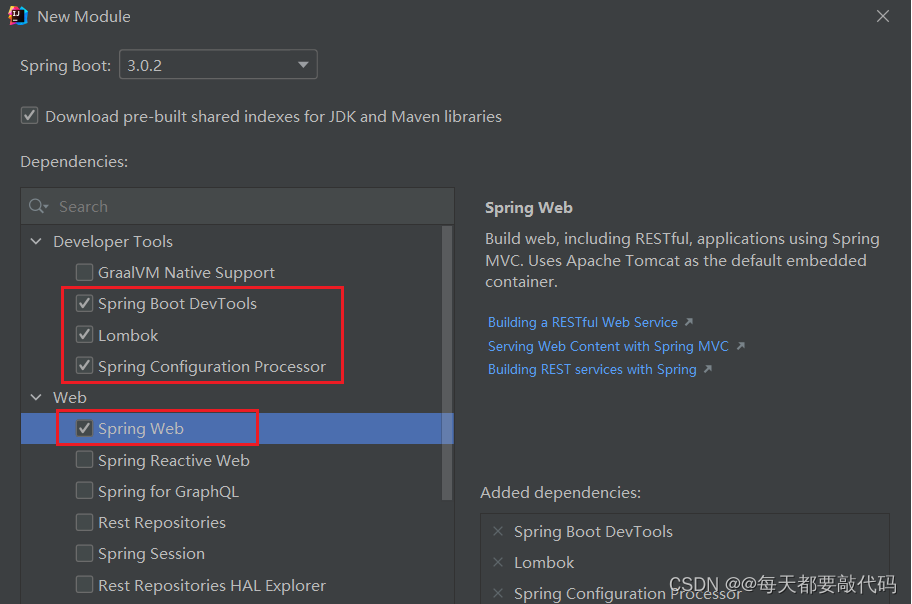912x604 pixels.
Task: Collapse the Developer Tools group
Action: pos(36,241)
